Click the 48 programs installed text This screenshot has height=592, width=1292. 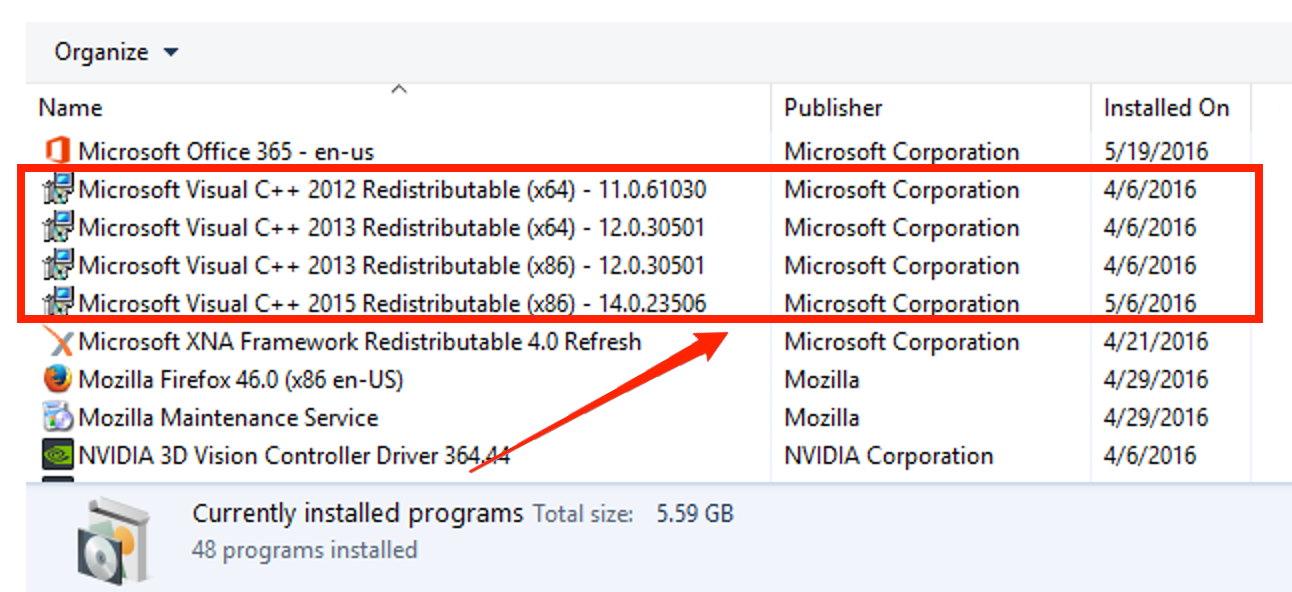pyautogui.click(x=304, y=550)
